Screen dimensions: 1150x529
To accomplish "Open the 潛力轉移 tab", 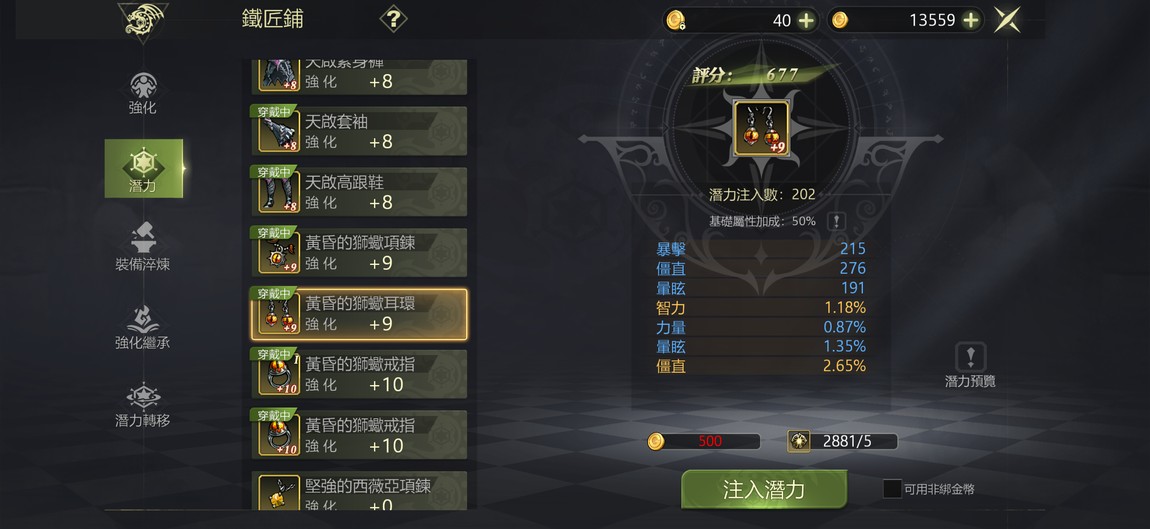I will click(143, 405).
